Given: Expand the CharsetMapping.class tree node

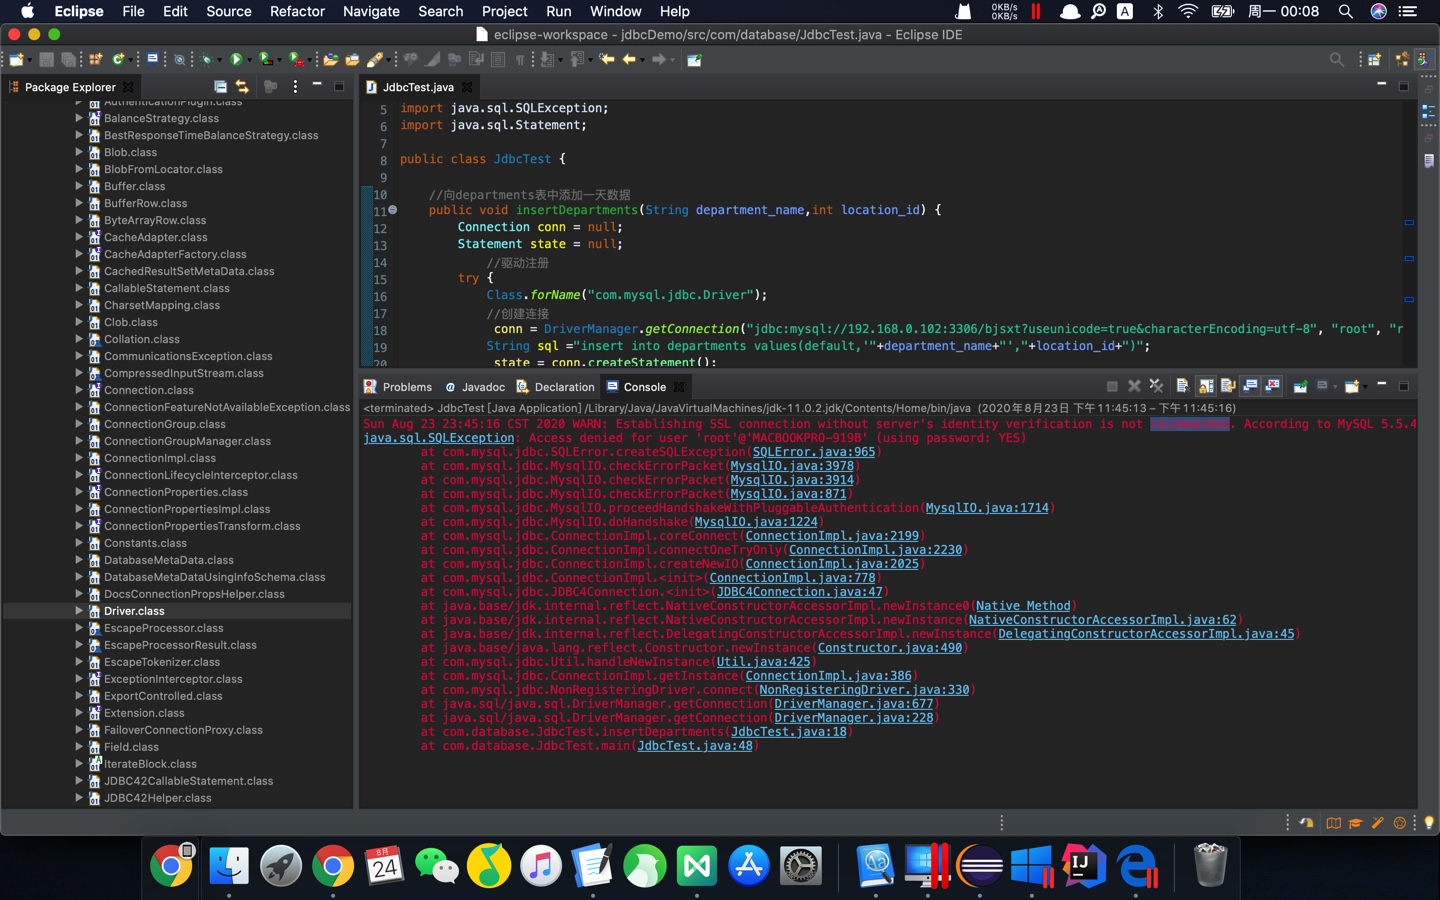Looking at the screenshot, I should pos(79,305).
